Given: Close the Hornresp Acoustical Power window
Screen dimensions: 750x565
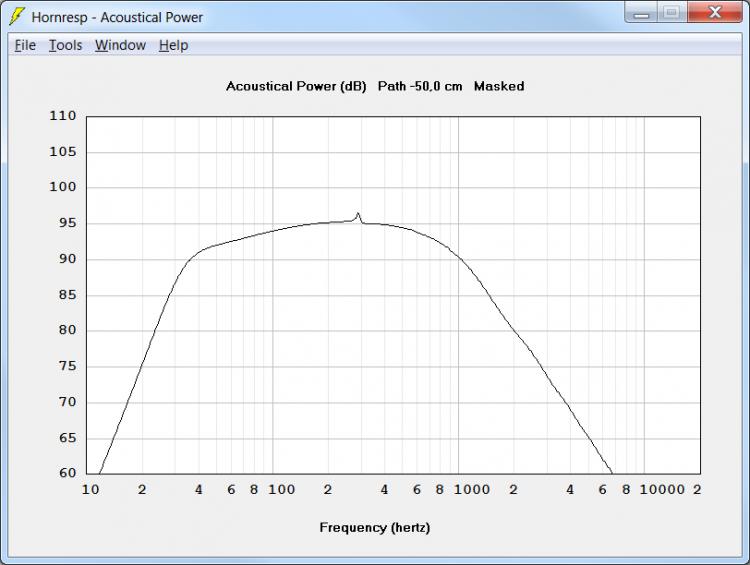Looking at the screenshot, I should click(x=715, y=13).
